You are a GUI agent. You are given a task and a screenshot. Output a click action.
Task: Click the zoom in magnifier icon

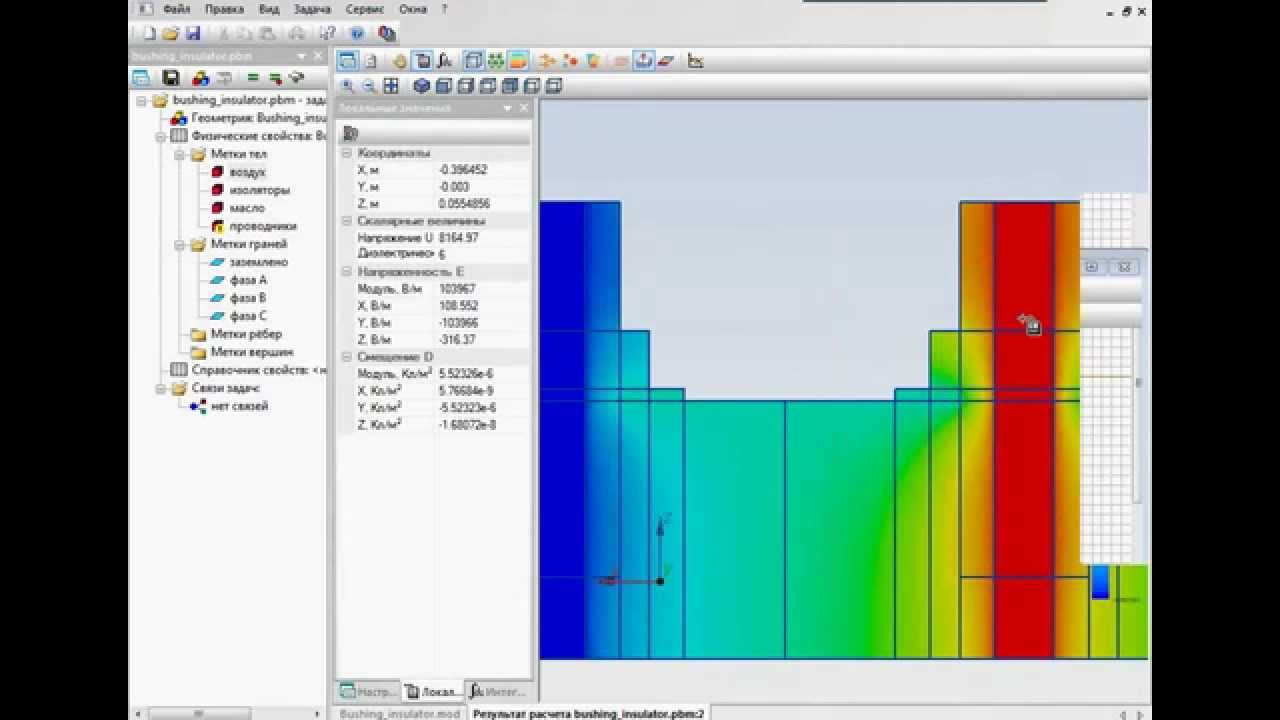pyautogui.click(x=348, y=86)
